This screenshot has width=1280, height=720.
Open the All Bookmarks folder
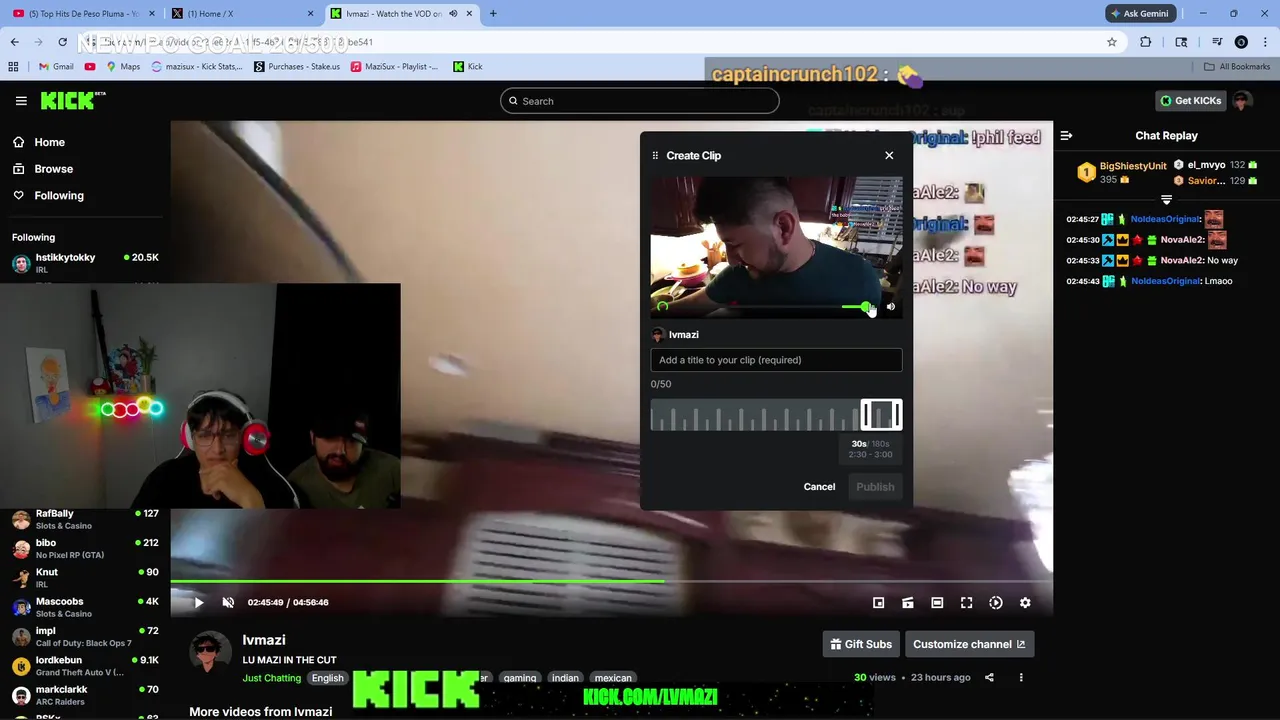tap(1237, 67)
